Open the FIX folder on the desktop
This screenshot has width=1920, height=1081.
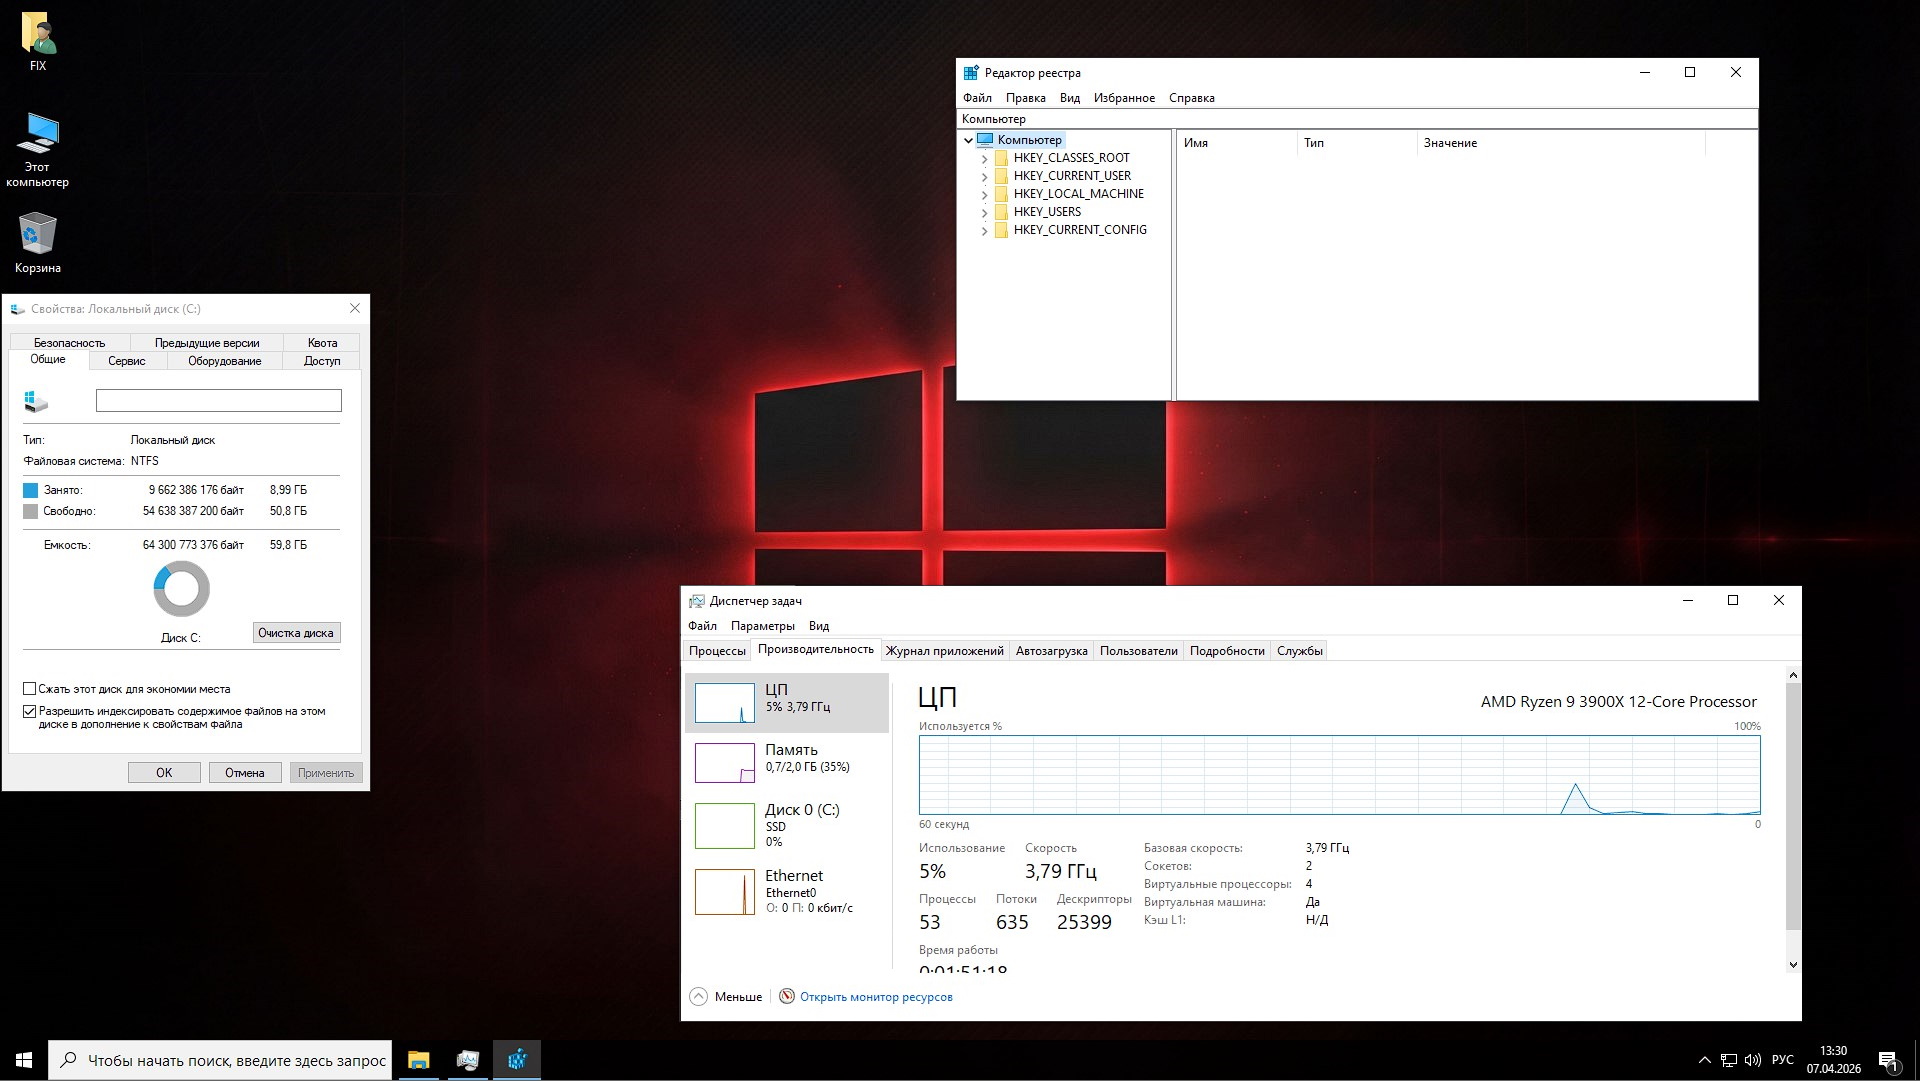click(x=40, y=35)
